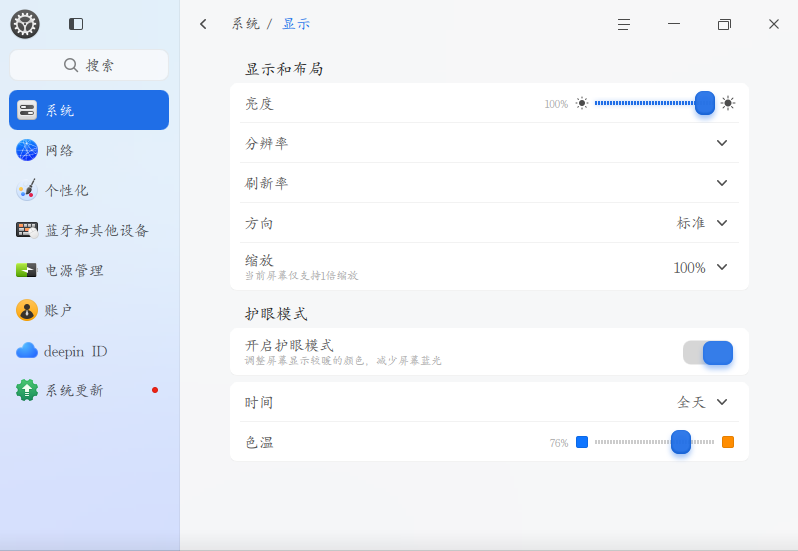Click the 76% color temperature value

click(x=559, y=443)
